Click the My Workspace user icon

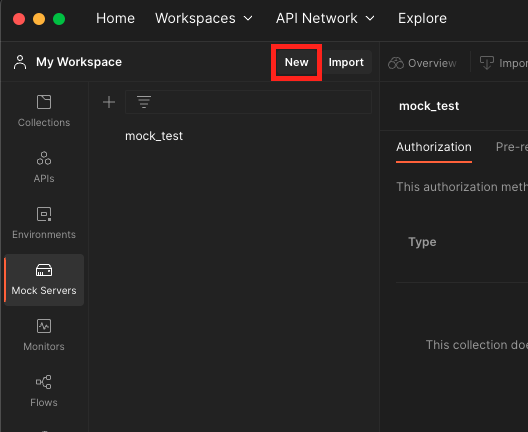[x=20, y=62]
